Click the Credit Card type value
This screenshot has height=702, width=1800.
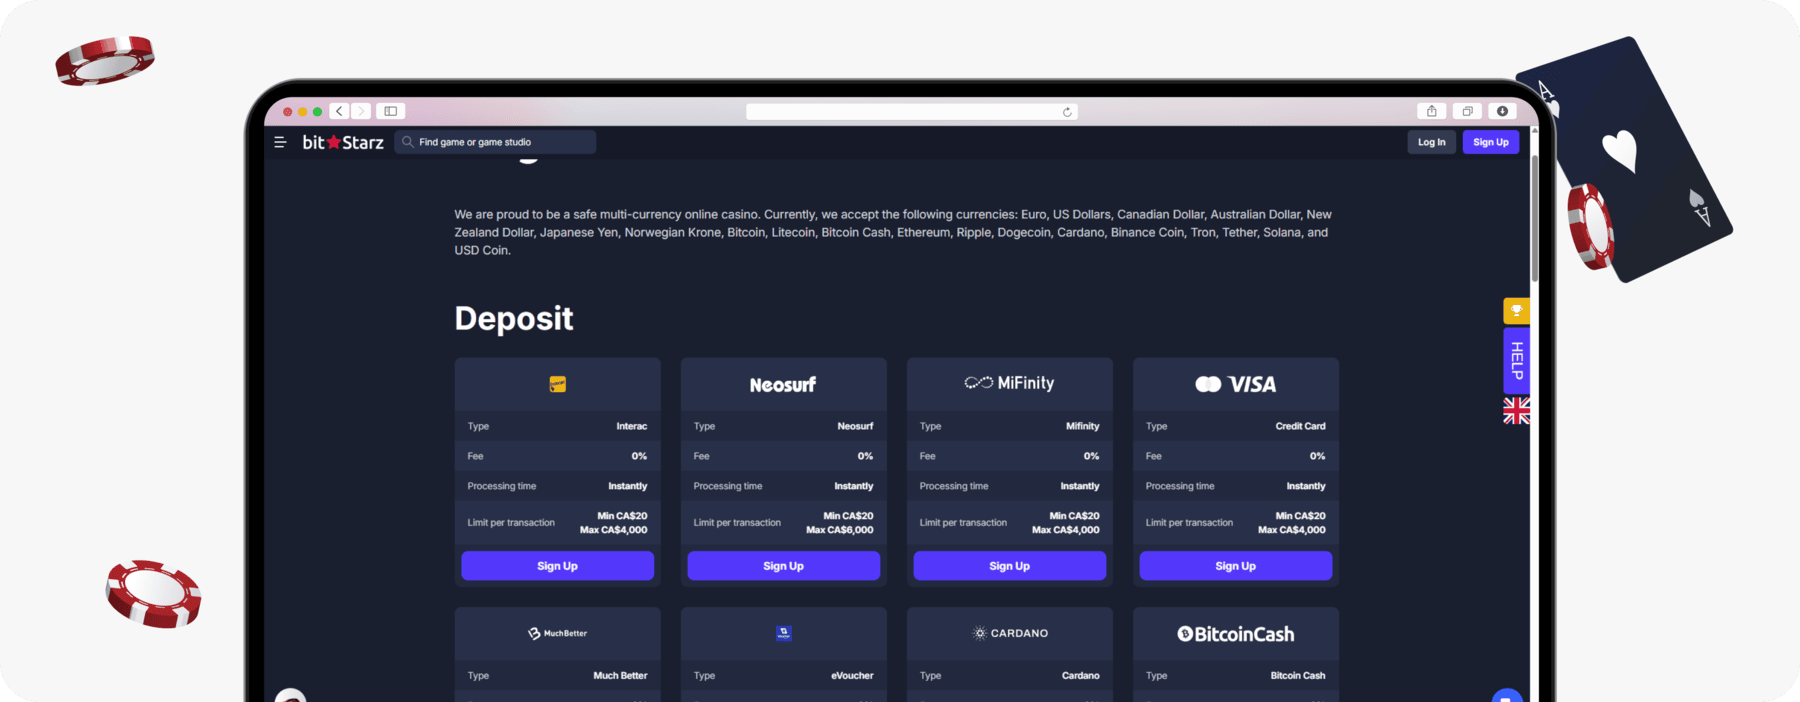point(1300,426)
